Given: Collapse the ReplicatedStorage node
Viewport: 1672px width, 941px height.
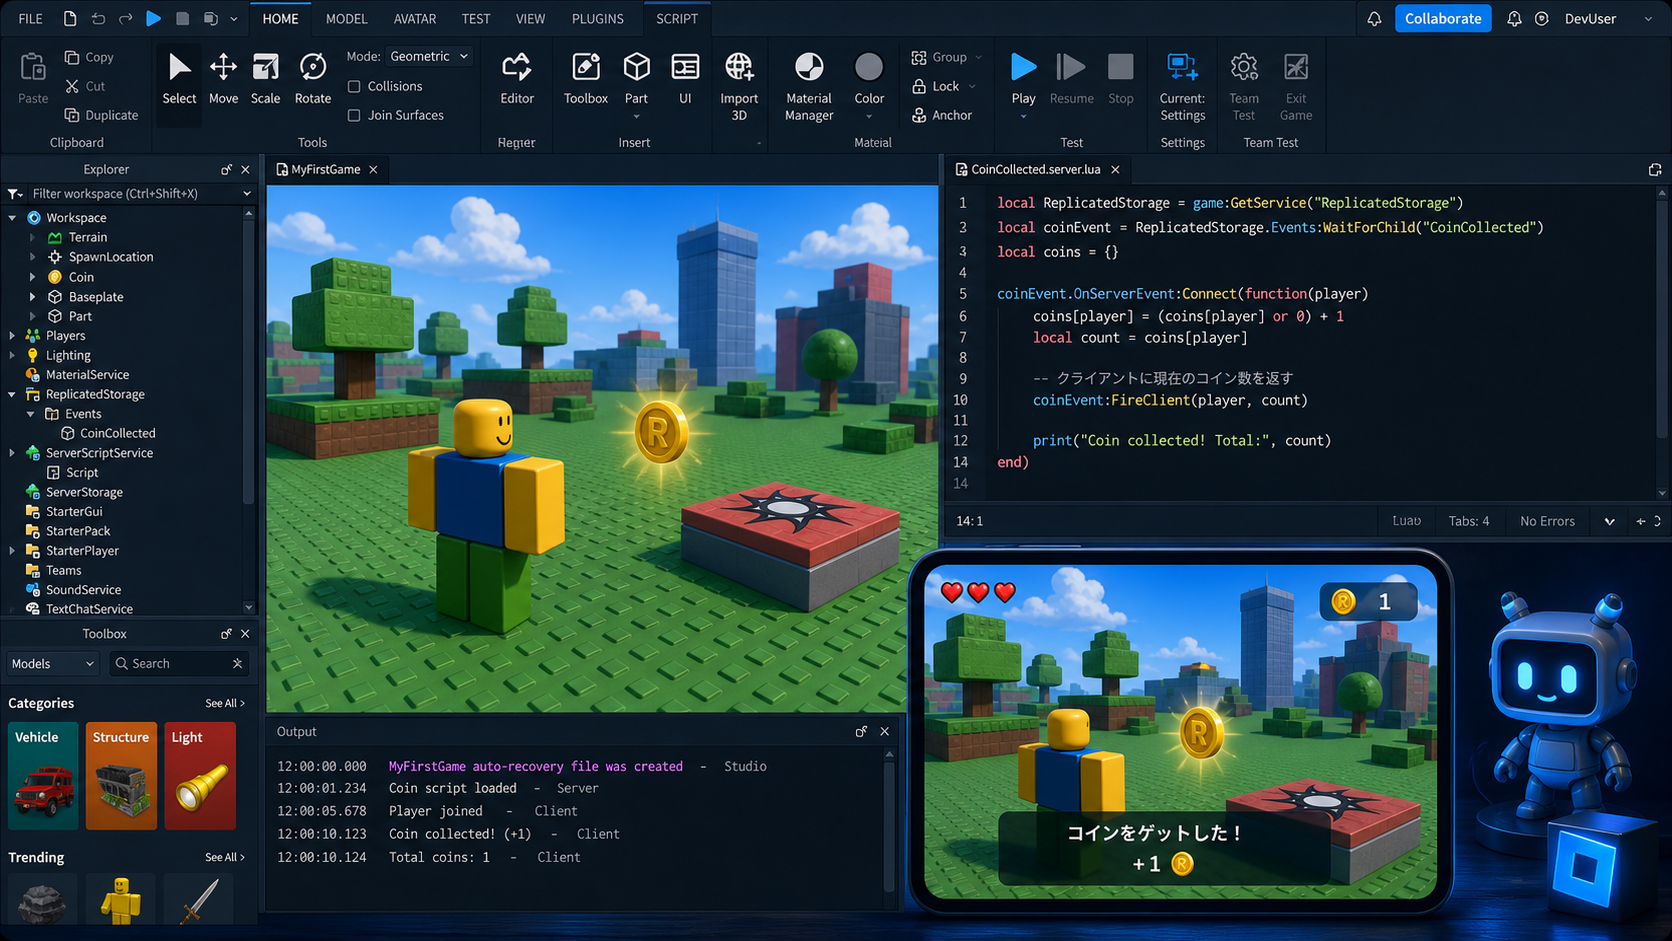Looking at the screenshot, I should [x=12, y=395].
